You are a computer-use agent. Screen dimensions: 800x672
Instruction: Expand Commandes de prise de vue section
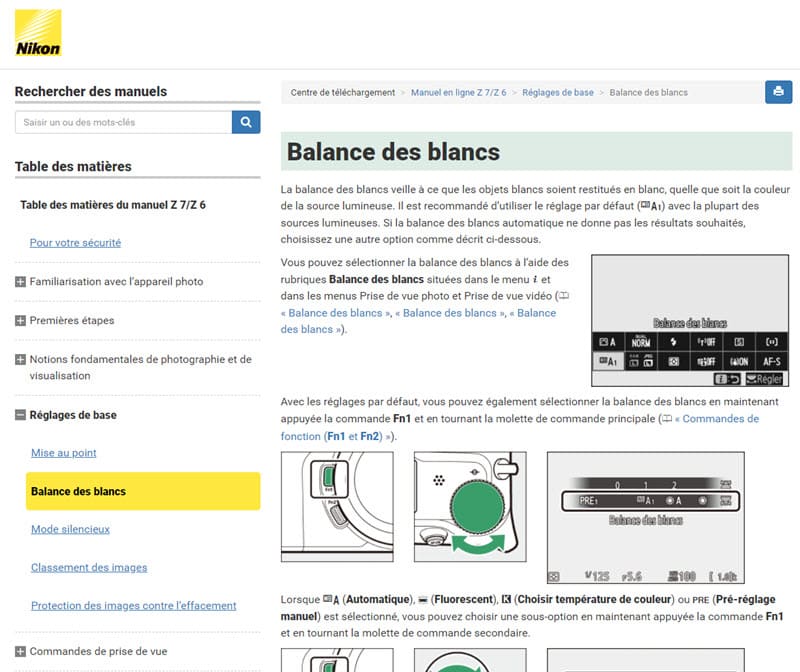point(20,652)
